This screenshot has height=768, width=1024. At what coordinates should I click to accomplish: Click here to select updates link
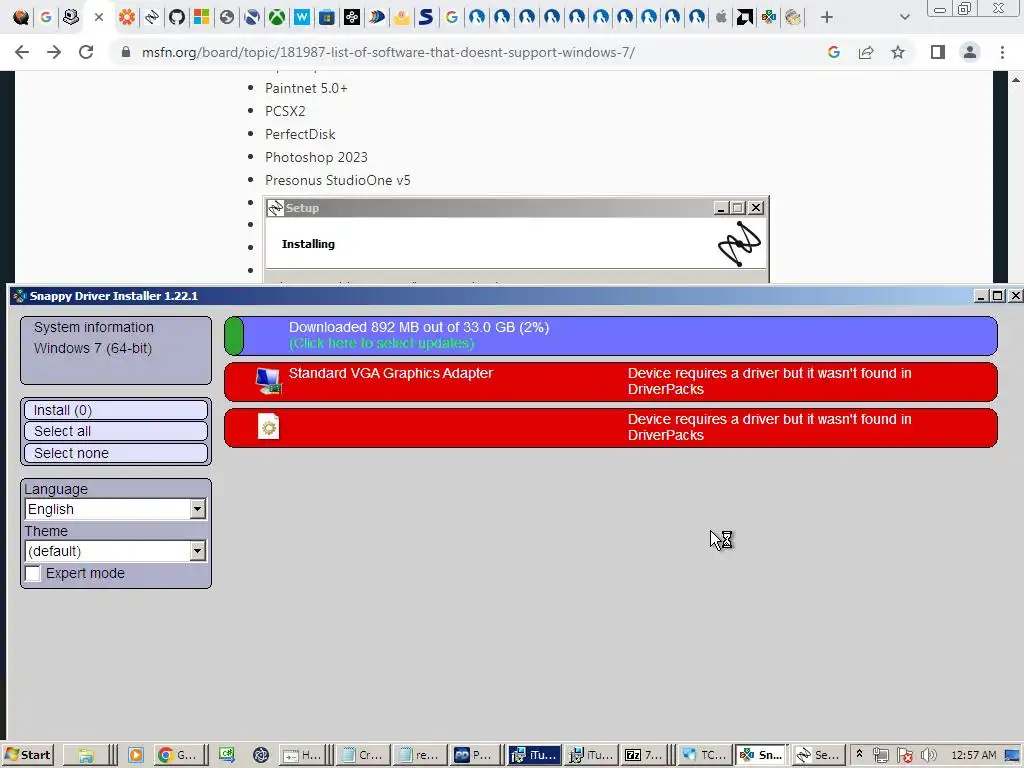[x=381, y=344]
